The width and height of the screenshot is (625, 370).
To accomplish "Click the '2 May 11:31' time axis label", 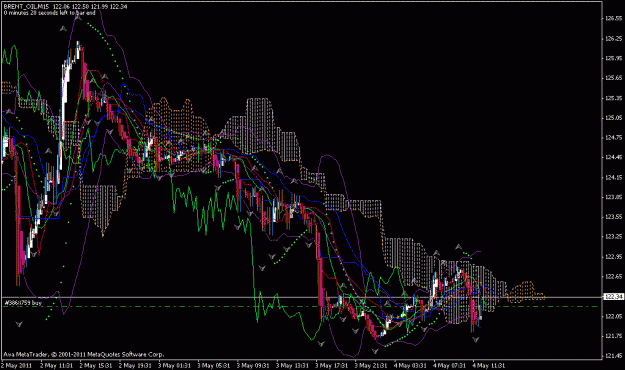I will pos(56,365).
